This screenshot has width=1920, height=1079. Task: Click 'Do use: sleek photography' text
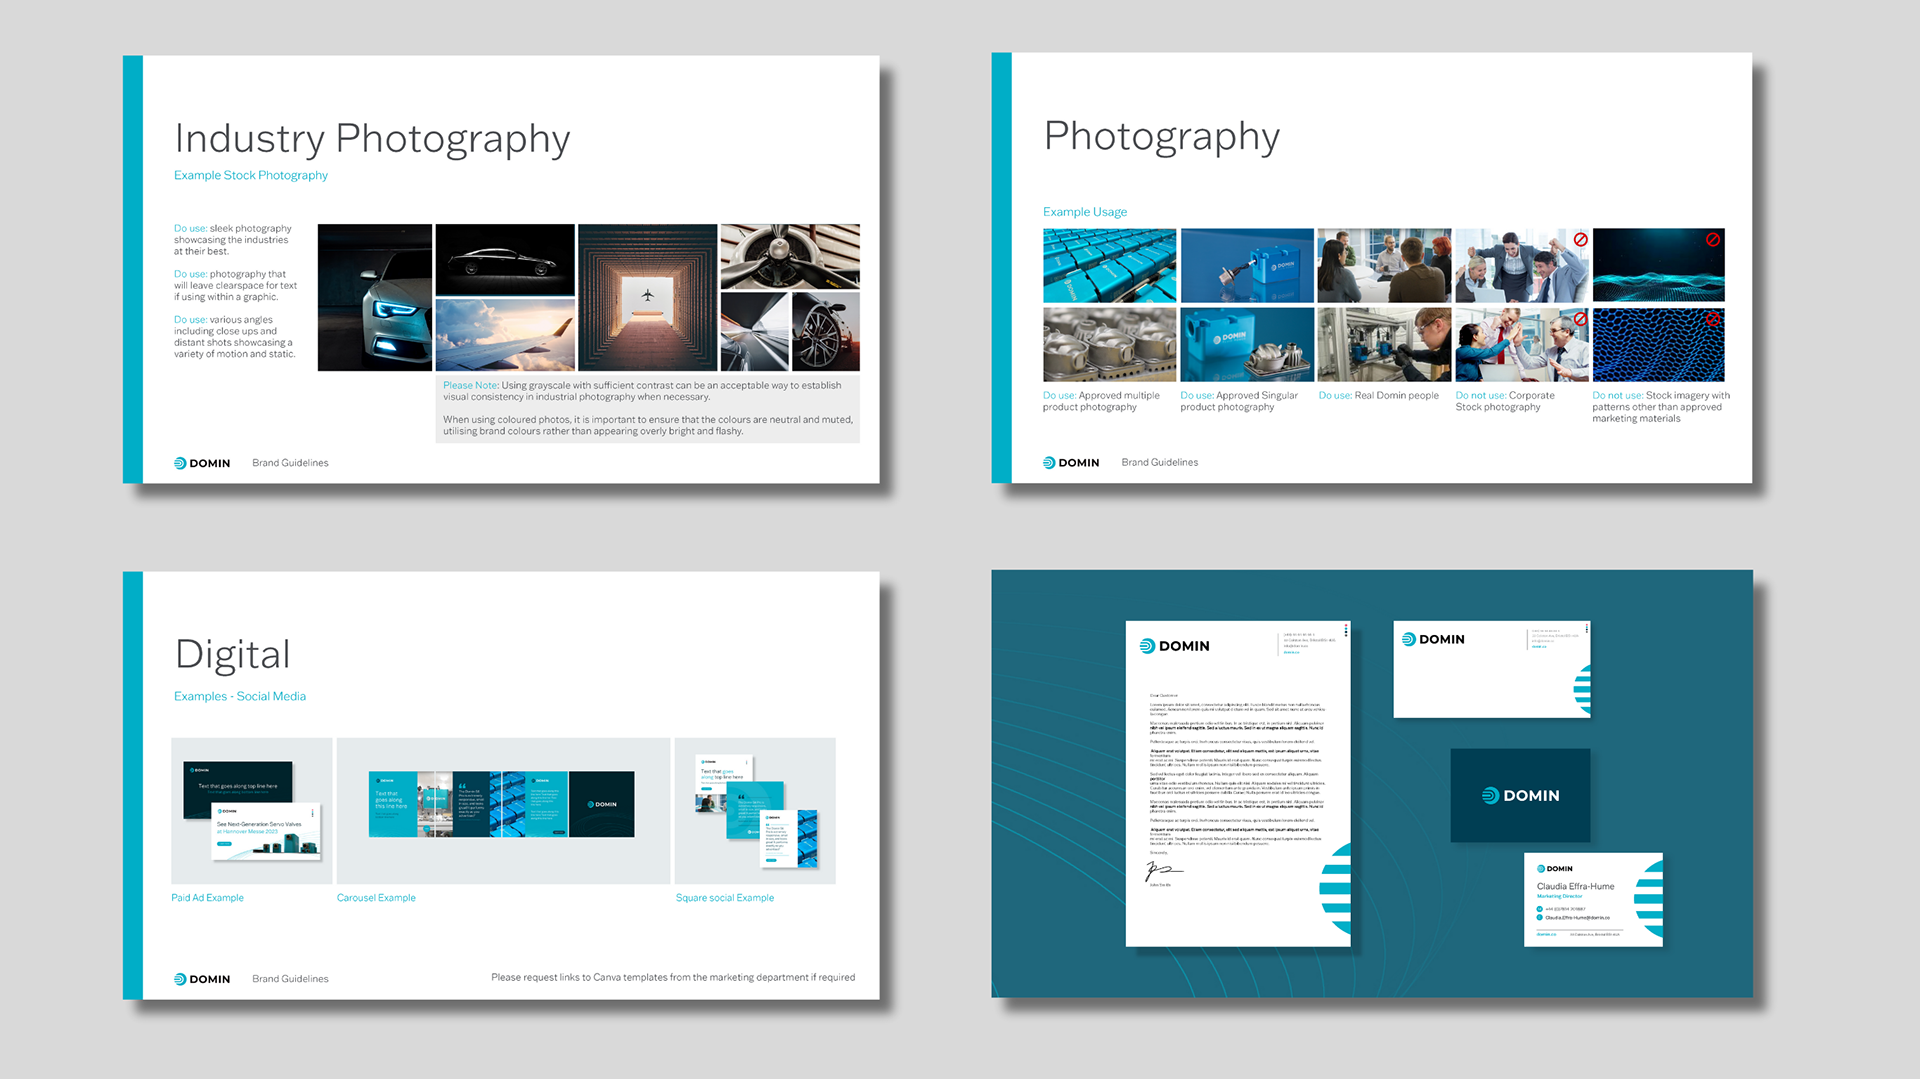pos(233,240)
